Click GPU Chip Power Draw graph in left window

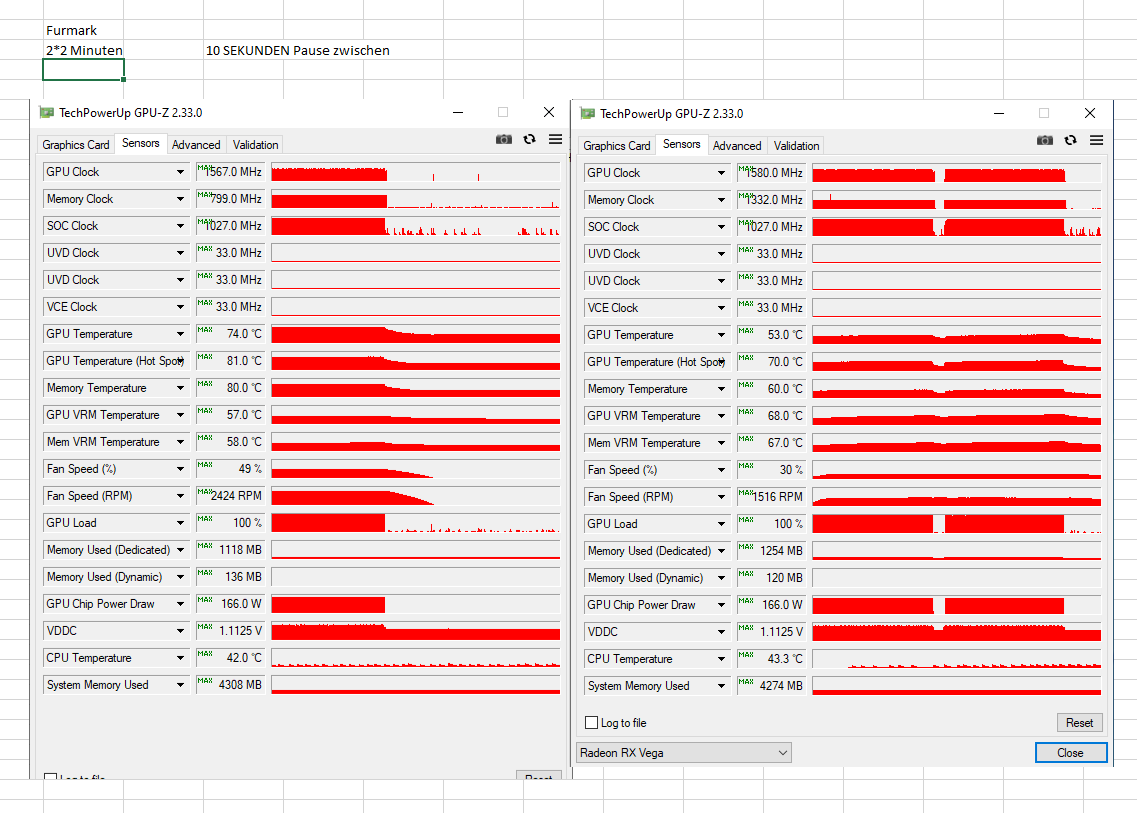415,603
